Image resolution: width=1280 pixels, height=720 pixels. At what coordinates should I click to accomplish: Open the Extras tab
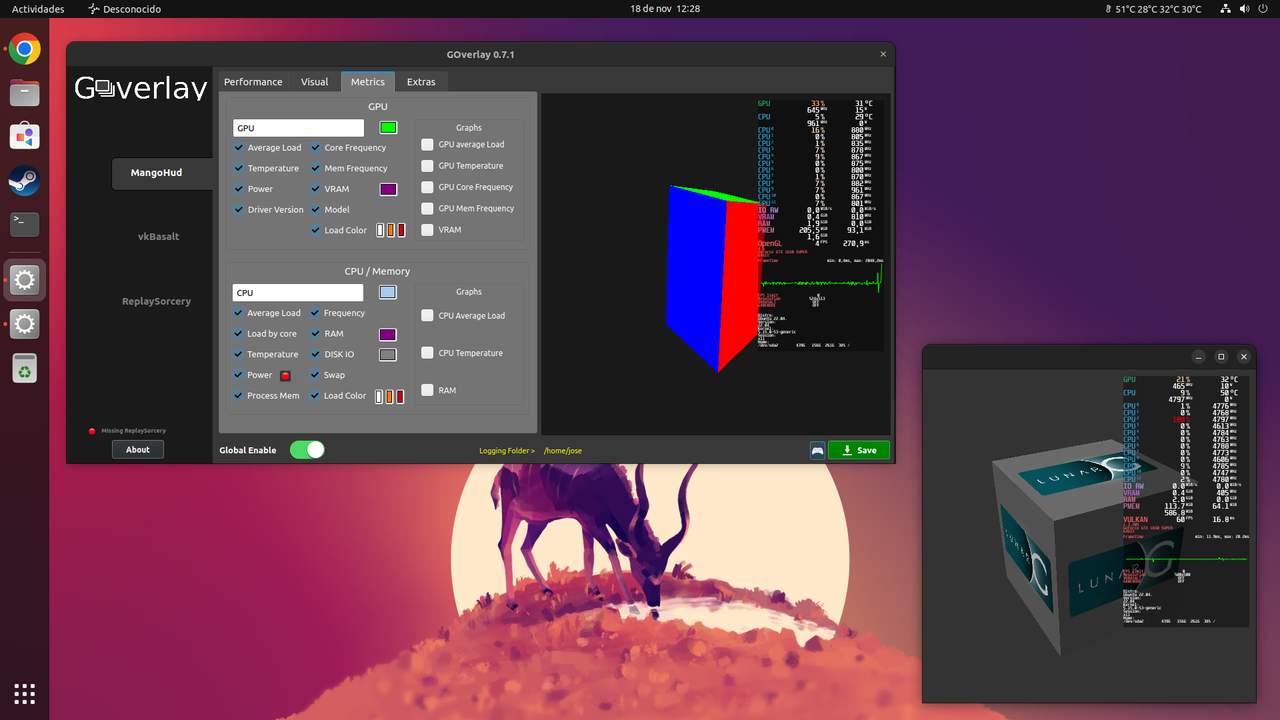[421, 82]
